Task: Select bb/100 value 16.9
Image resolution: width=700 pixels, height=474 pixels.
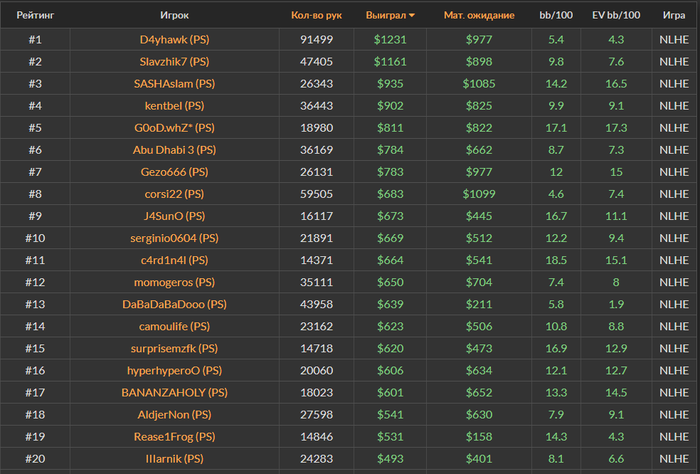Action: [556, 348]
